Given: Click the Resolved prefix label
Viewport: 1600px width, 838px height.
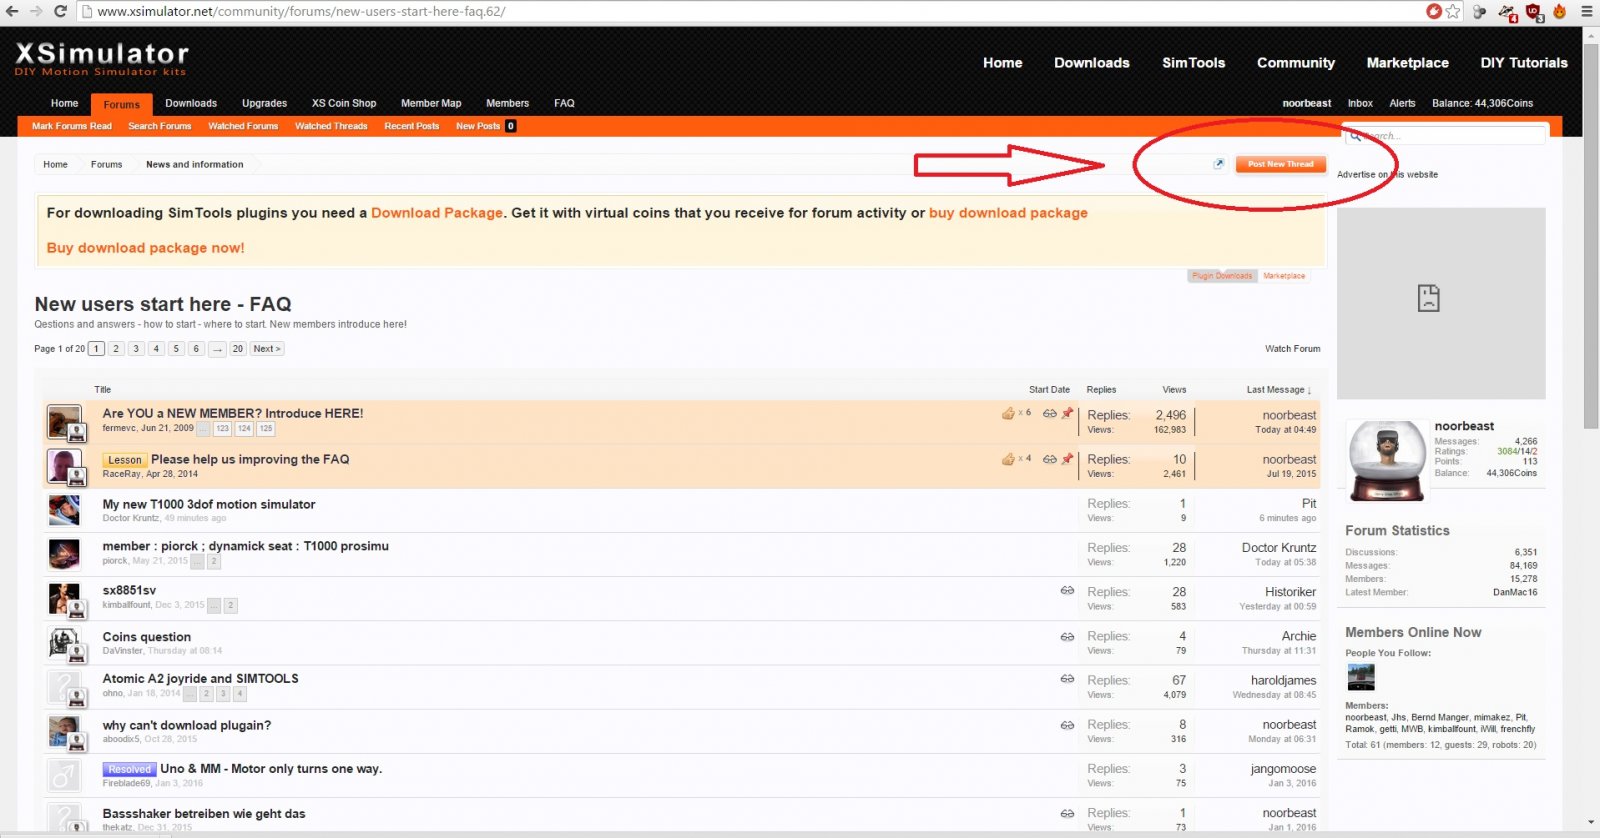Looking at the screenshot, I should (x=129, y=769).
